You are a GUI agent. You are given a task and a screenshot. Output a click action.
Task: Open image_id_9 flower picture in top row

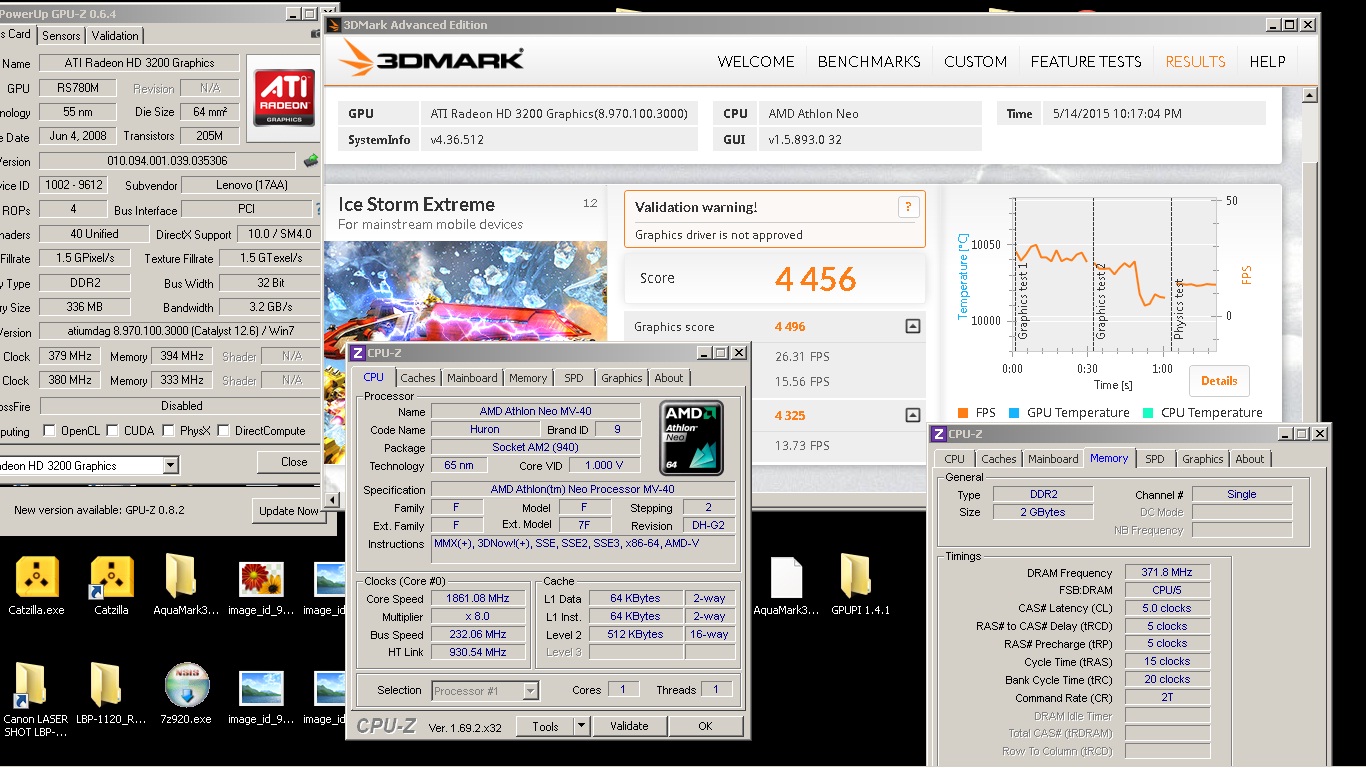coord(261,580)
